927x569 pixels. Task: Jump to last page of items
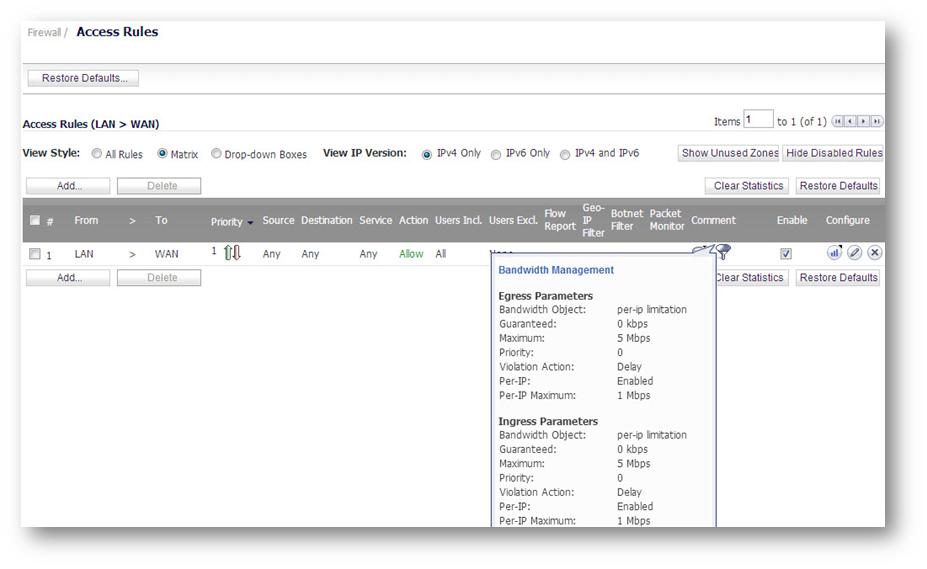coord(877,122)
